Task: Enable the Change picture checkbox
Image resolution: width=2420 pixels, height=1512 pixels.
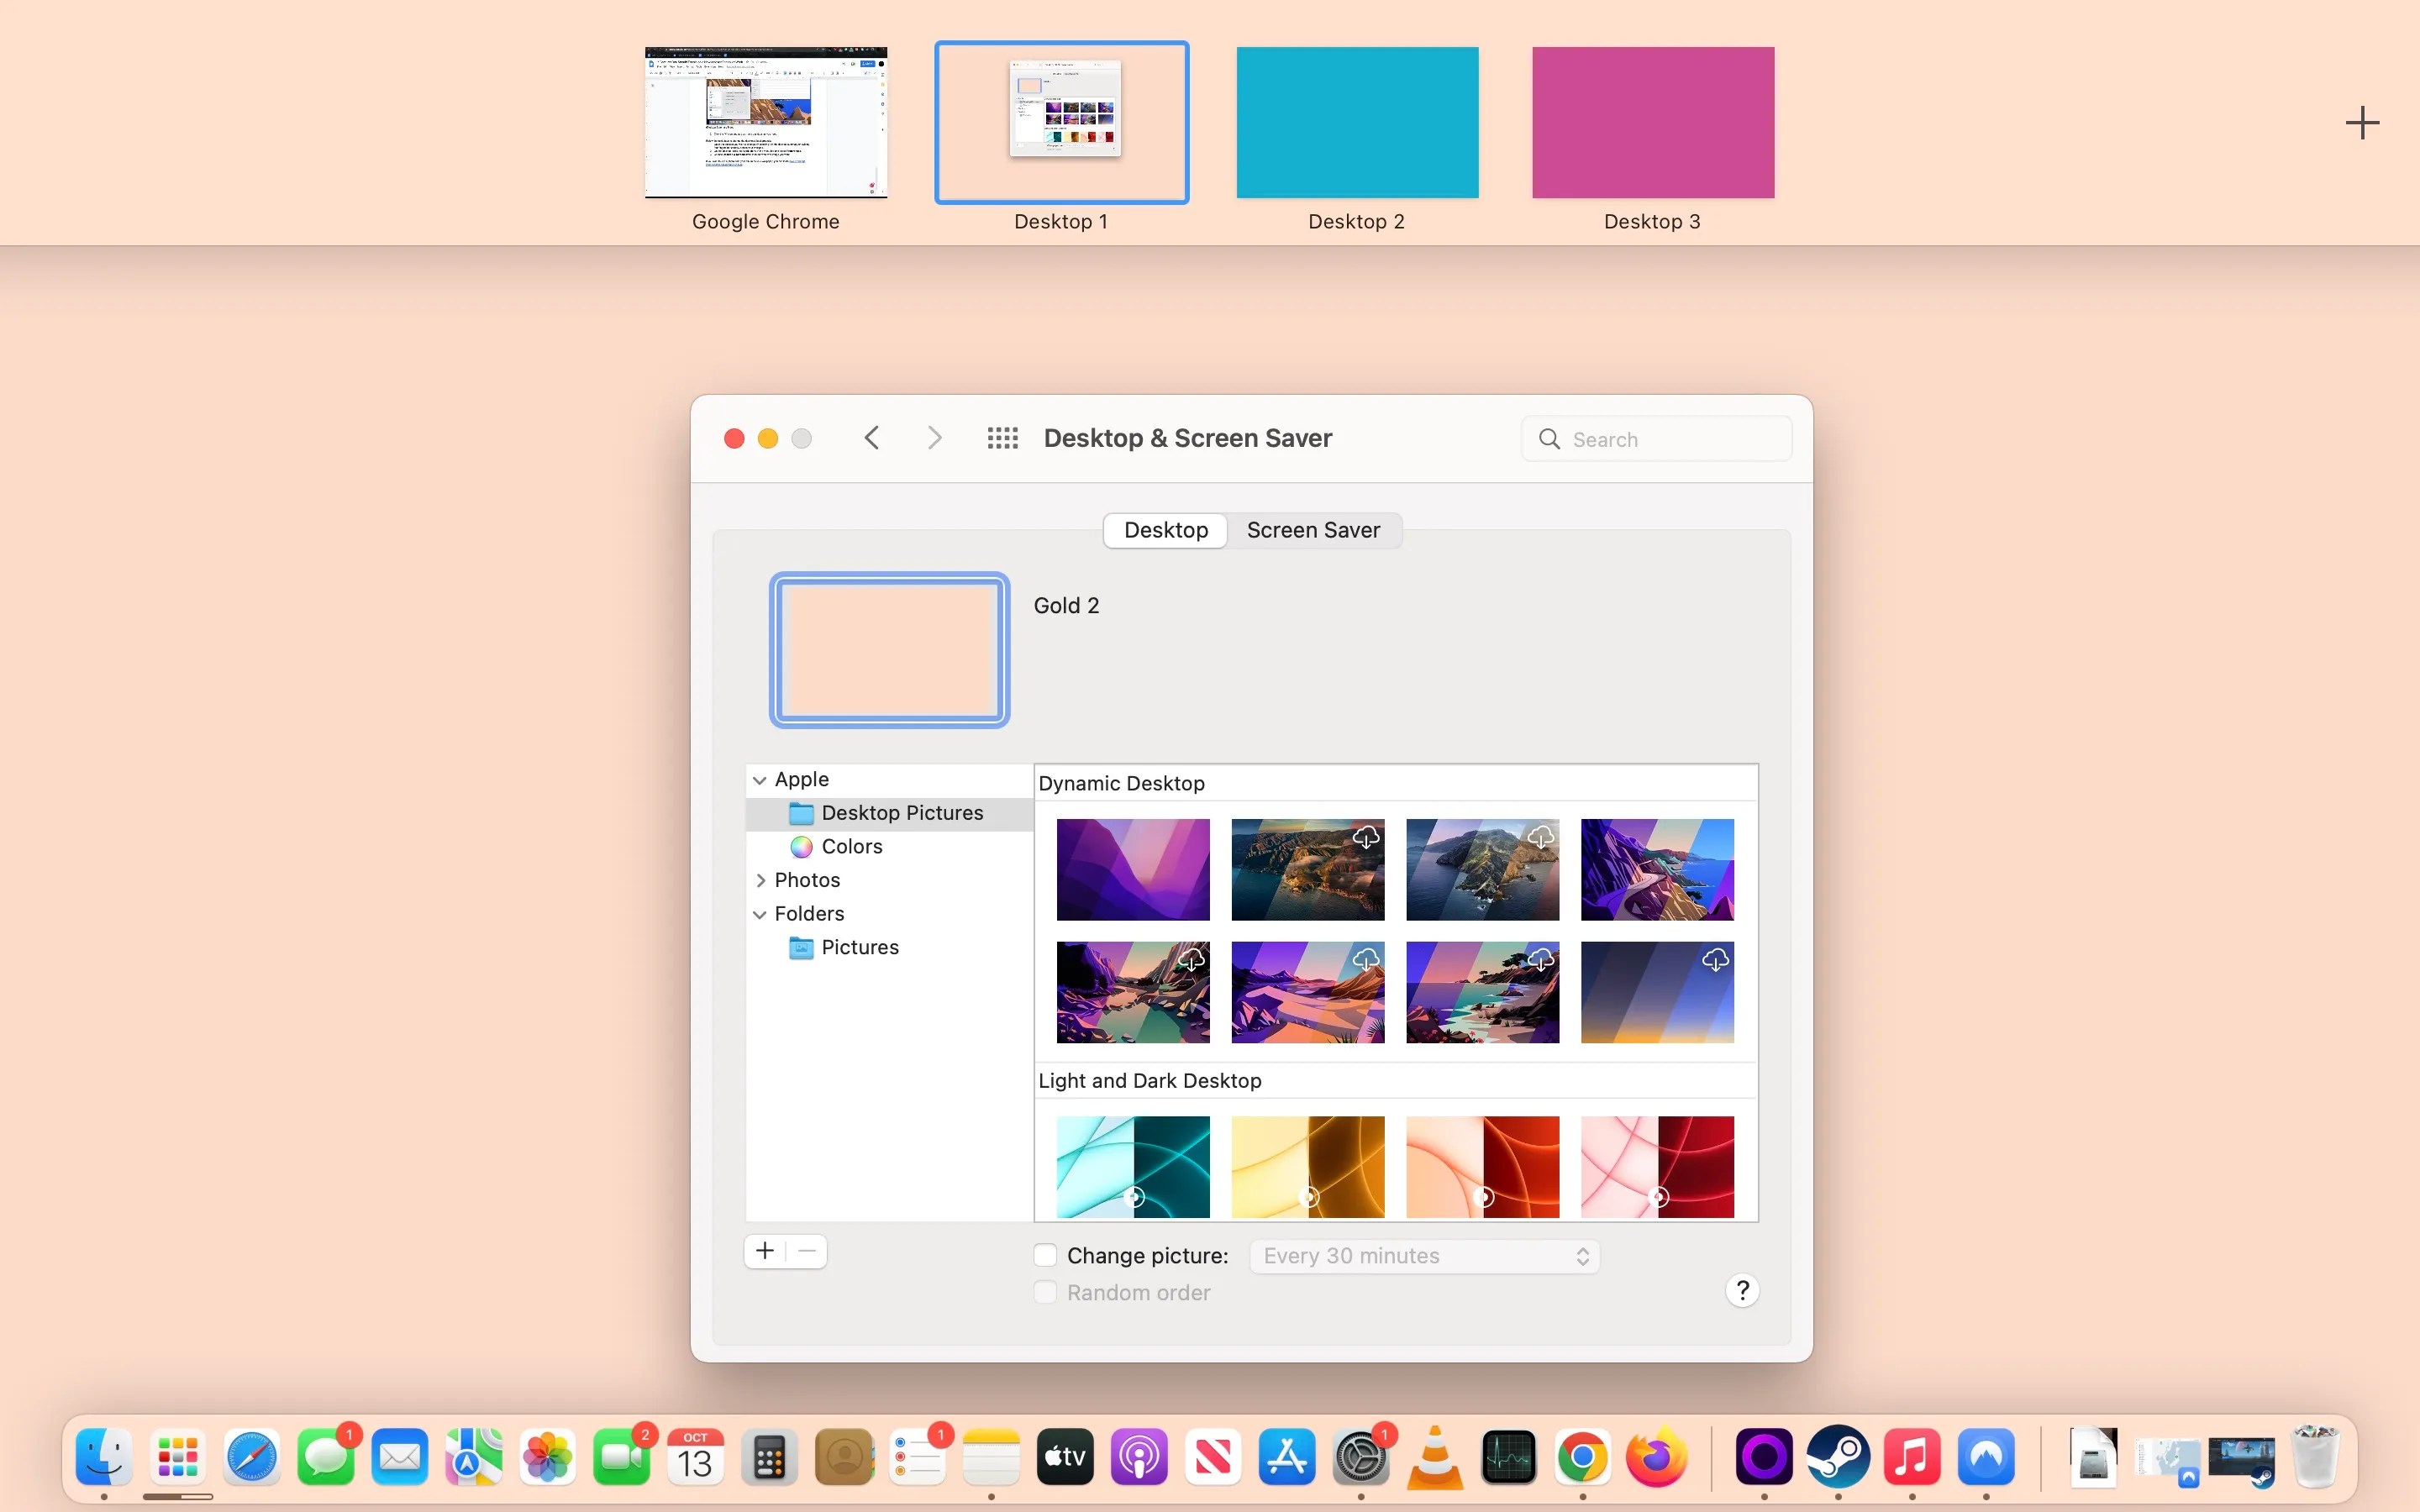Action: 1045,1254
